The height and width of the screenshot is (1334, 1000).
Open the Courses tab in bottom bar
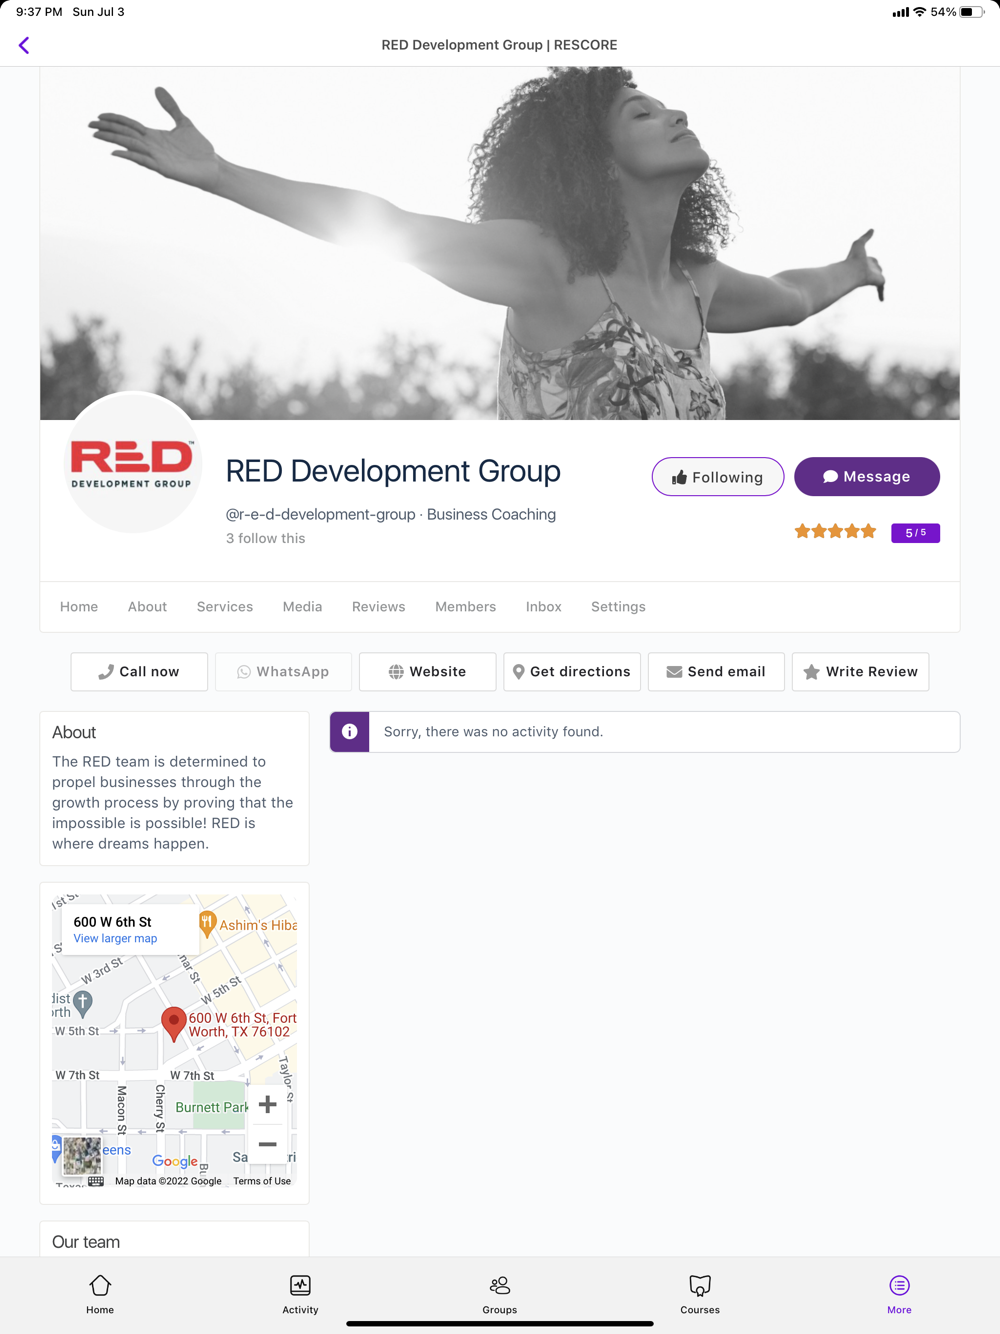[700, 1294]
